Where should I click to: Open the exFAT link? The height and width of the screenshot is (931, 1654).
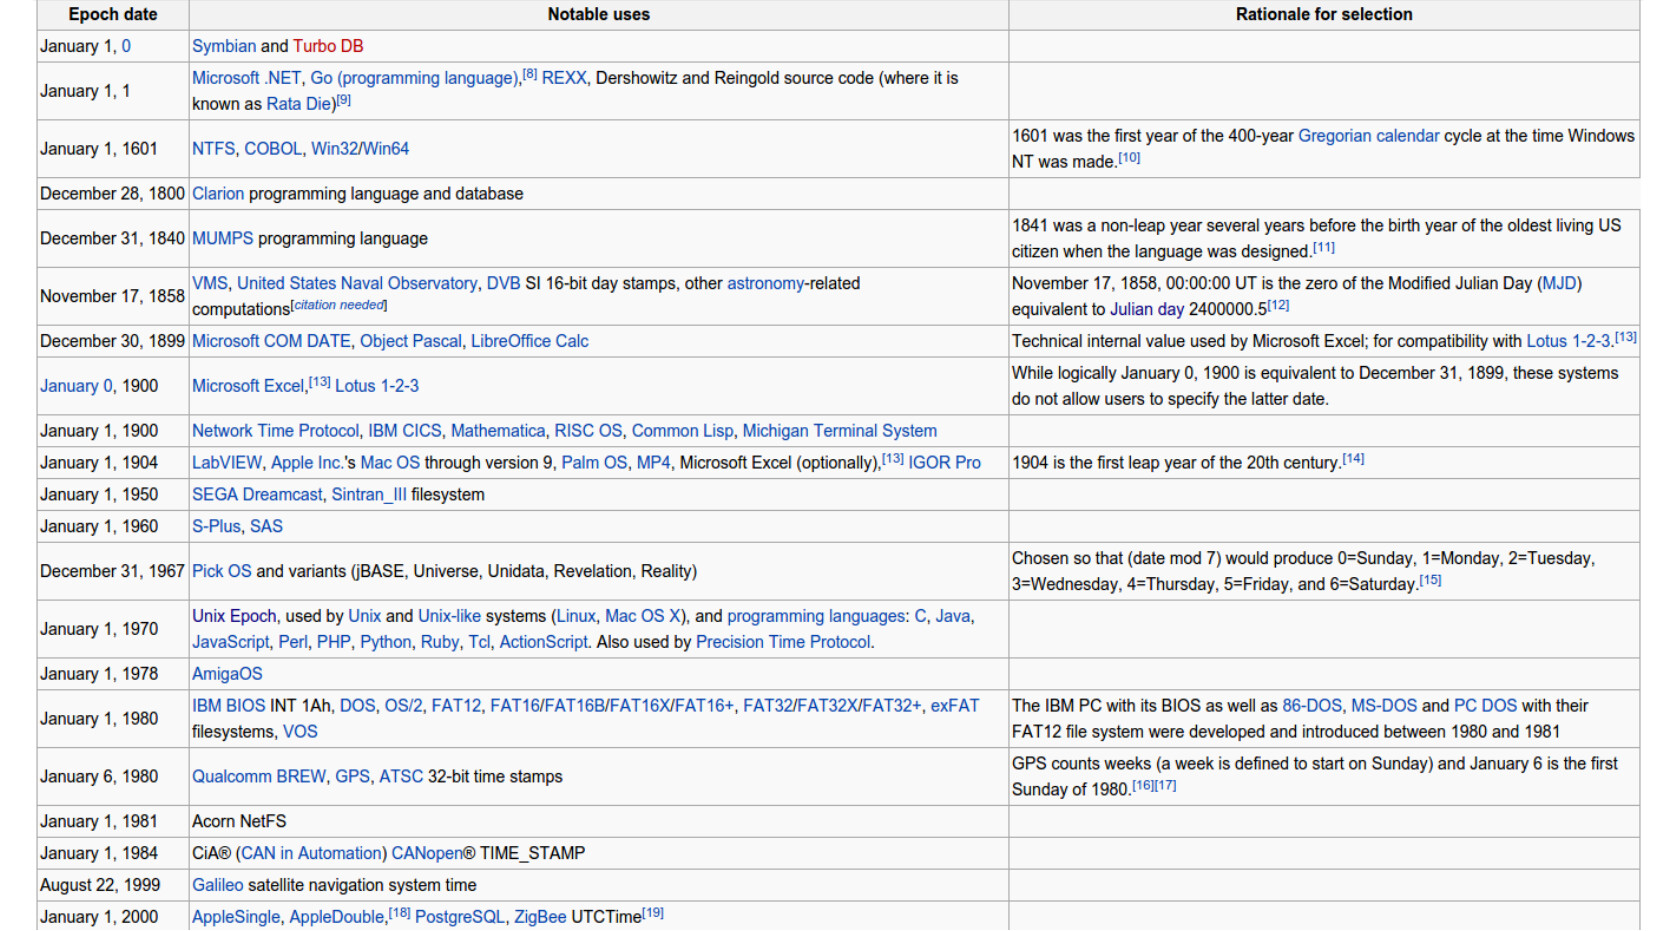955,707
